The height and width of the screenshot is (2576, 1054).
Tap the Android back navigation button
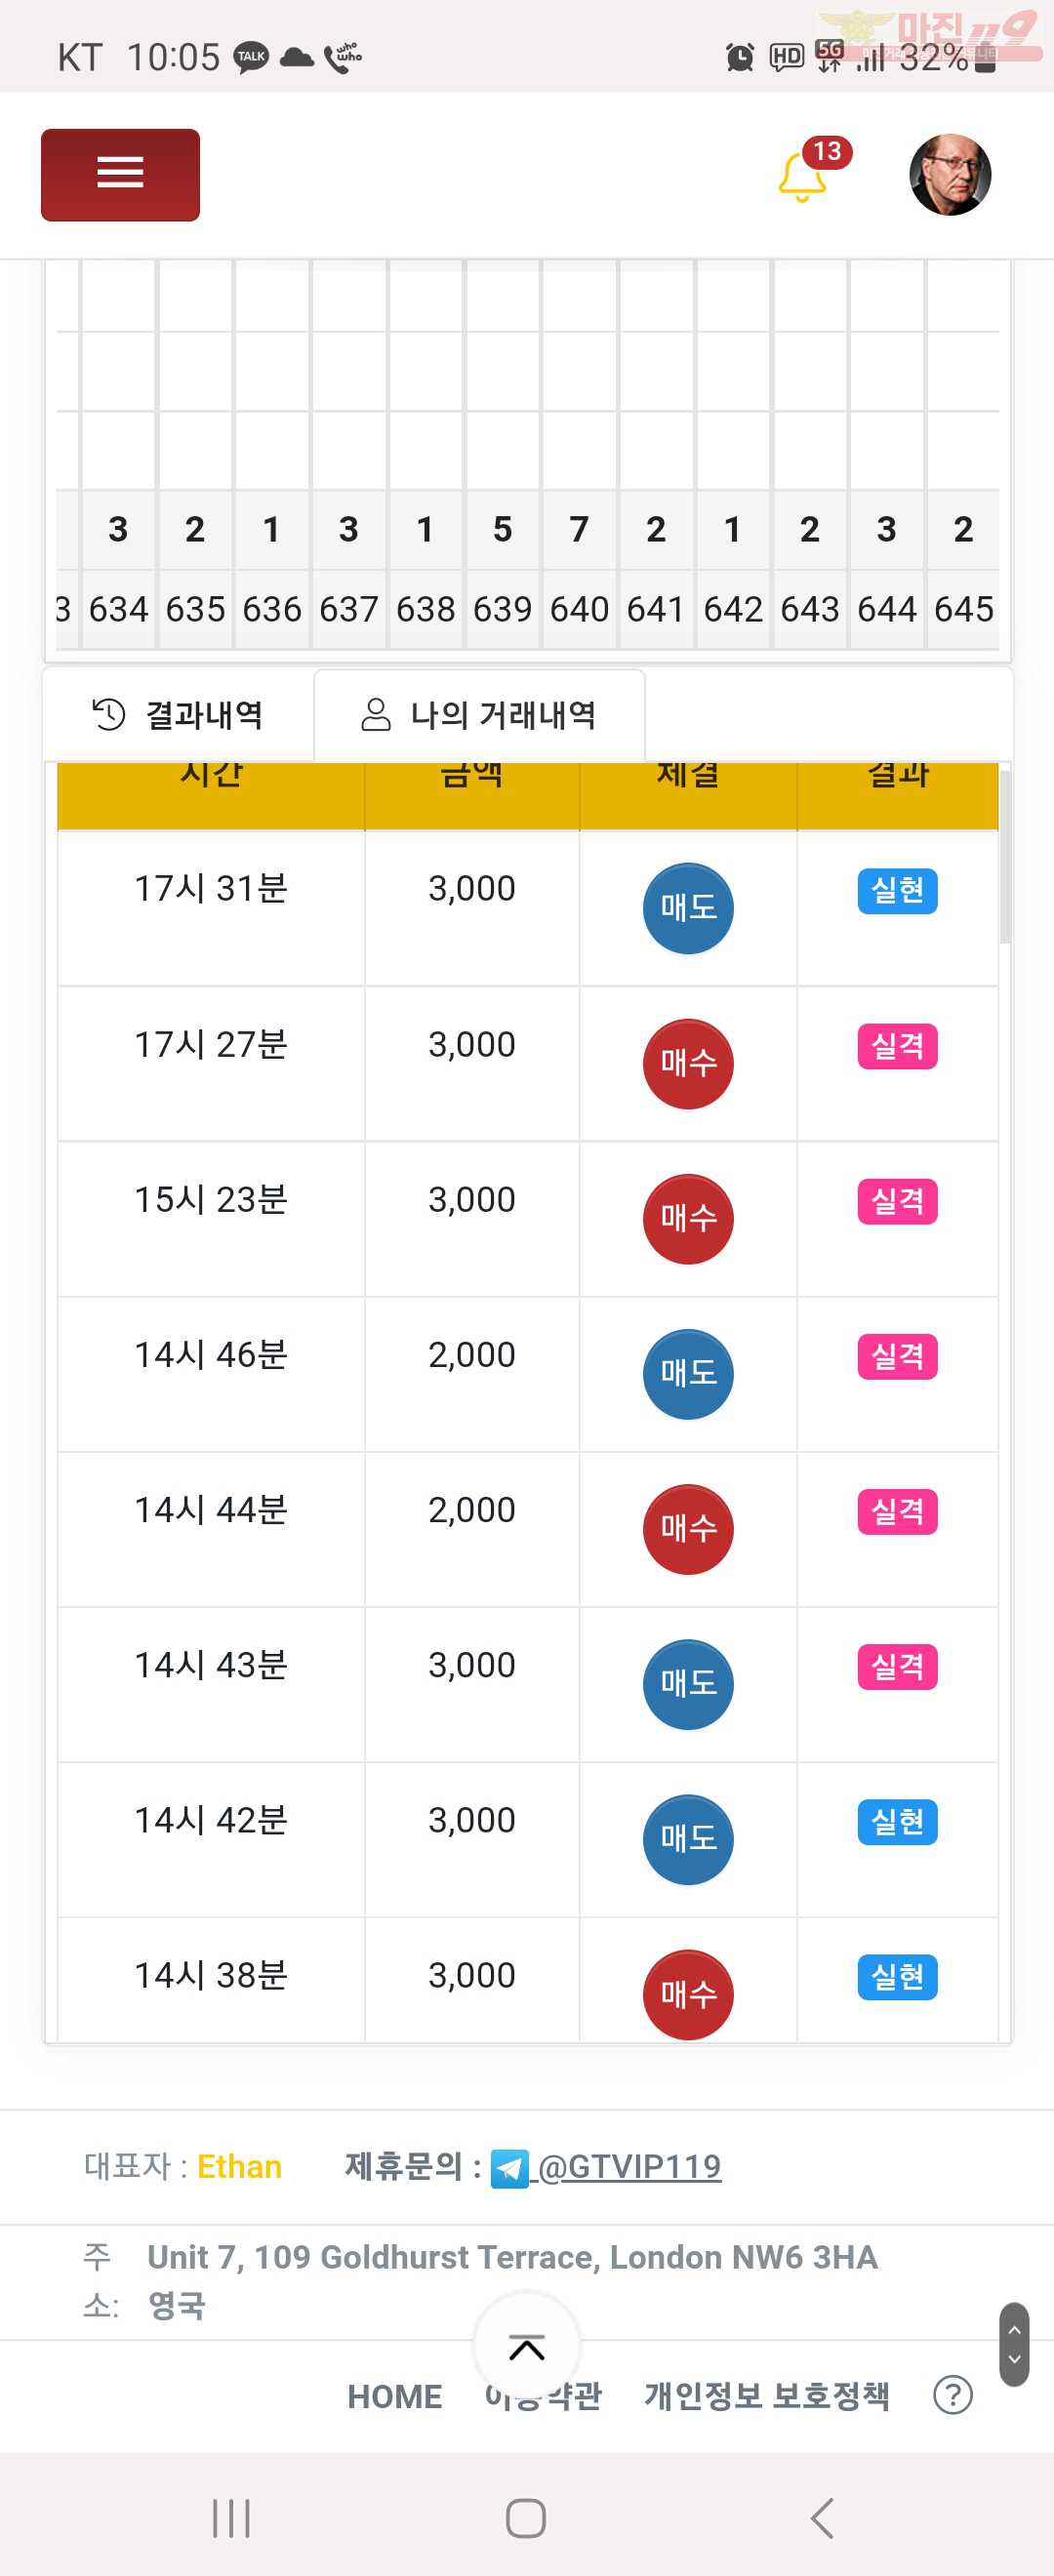point(822,2518)
